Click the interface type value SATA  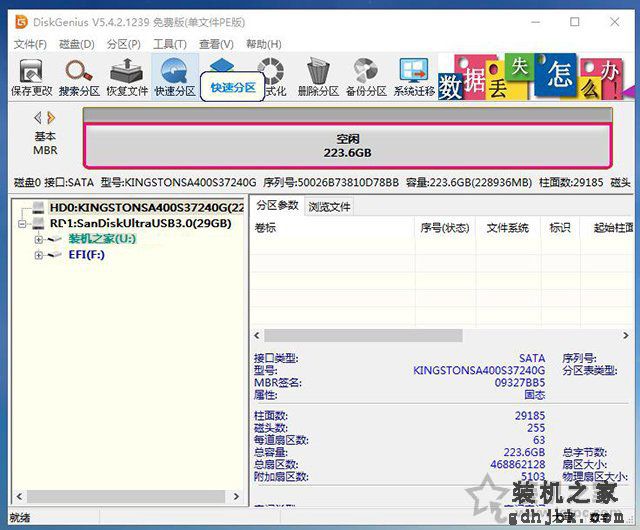(532, 359)
